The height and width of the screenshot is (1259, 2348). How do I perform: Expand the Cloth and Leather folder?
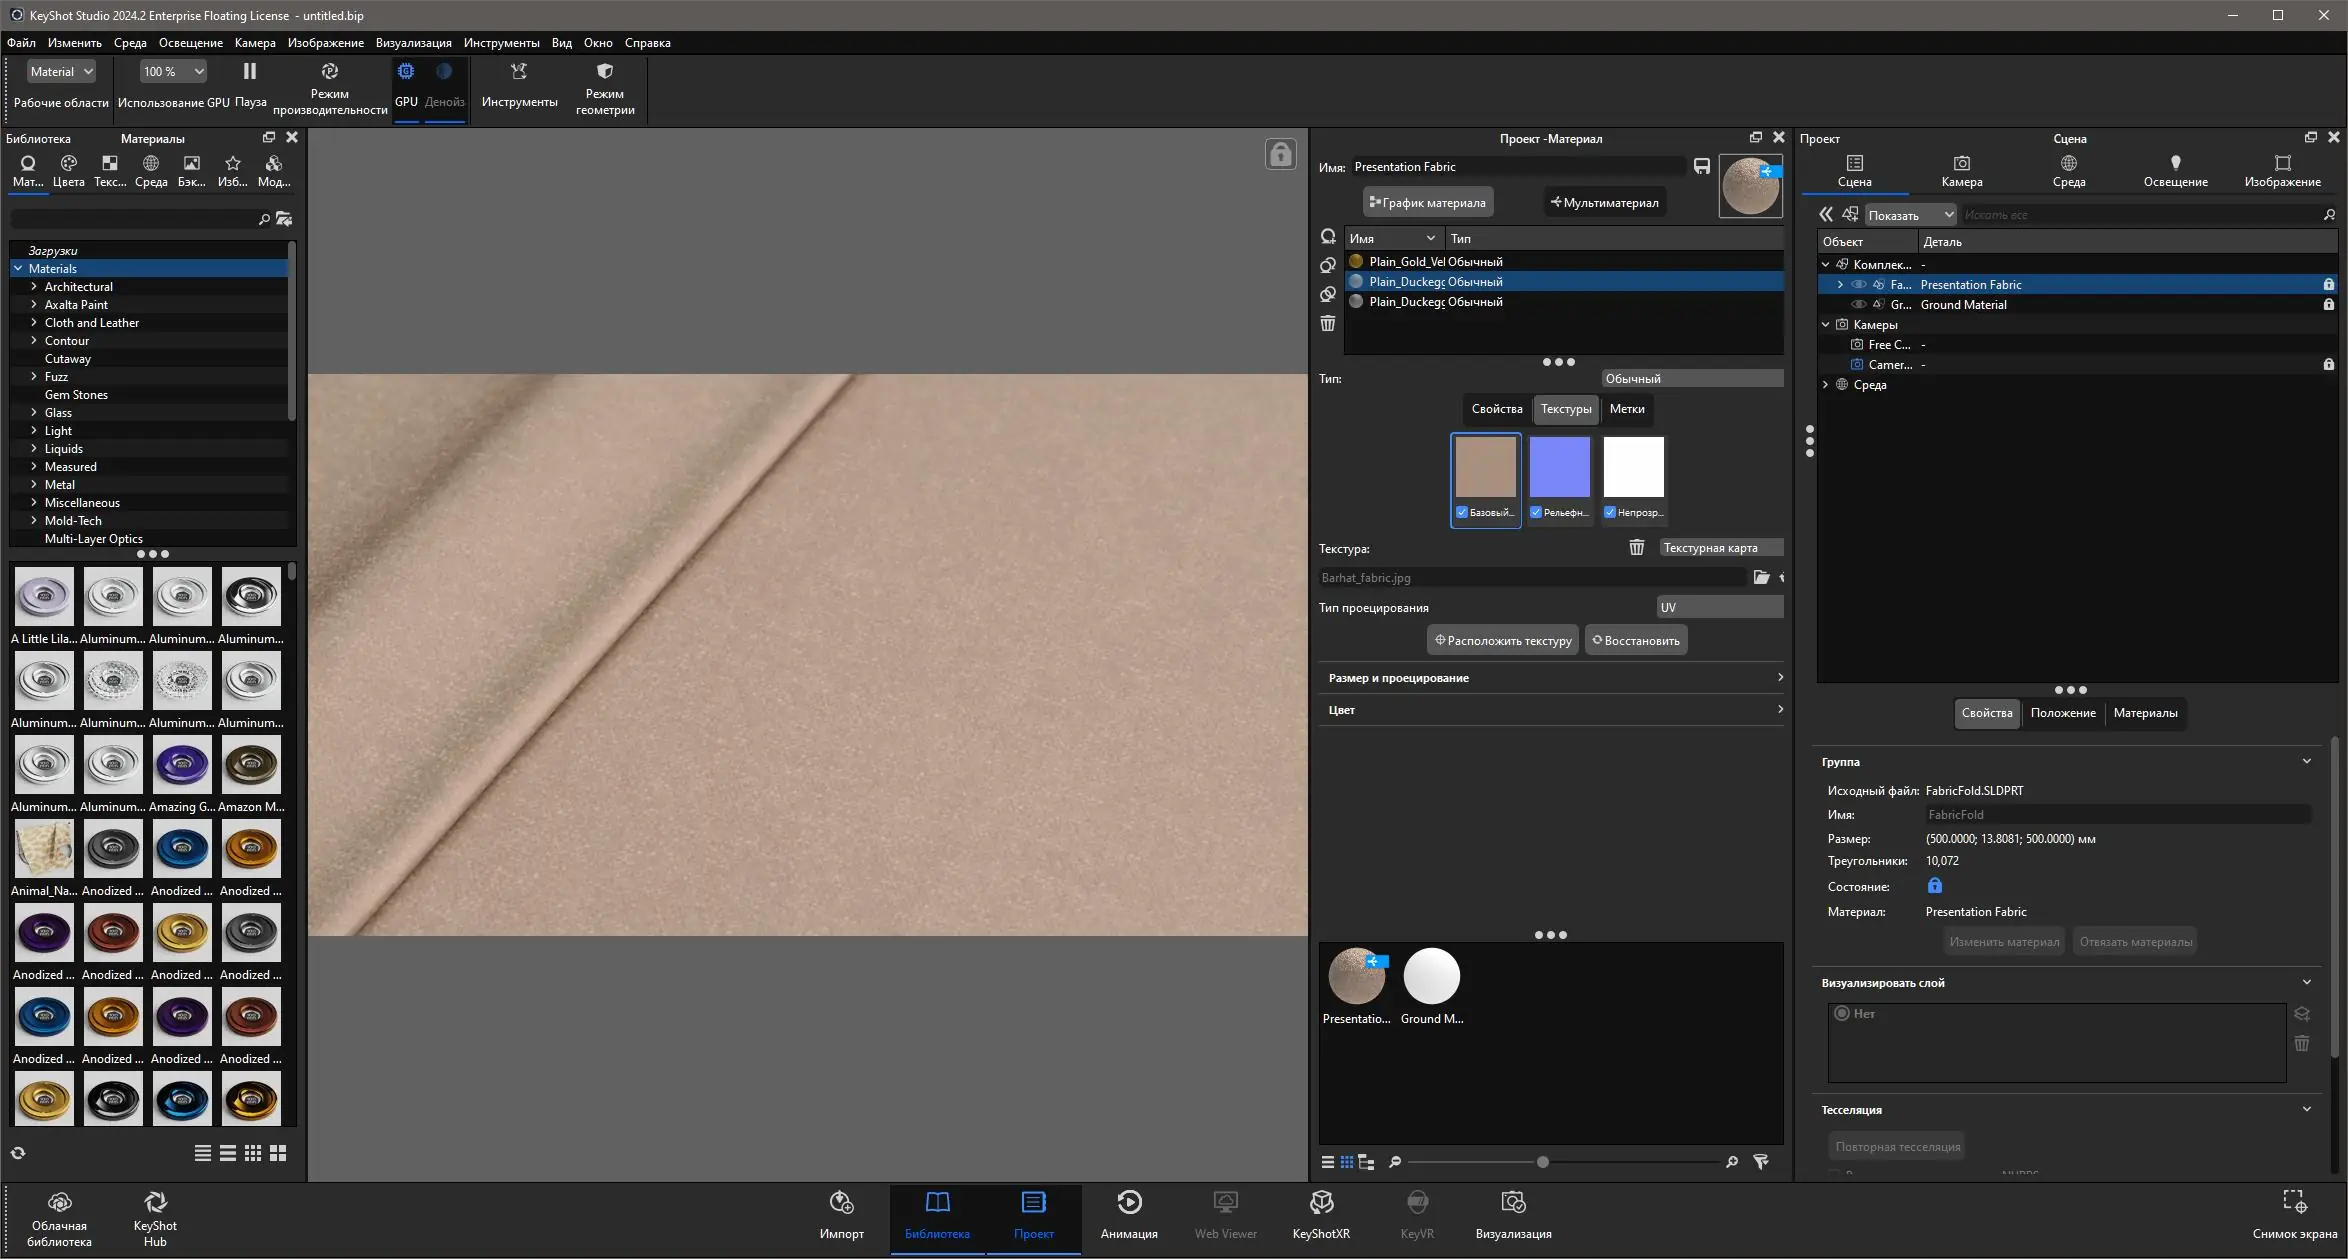pos(34,323)
